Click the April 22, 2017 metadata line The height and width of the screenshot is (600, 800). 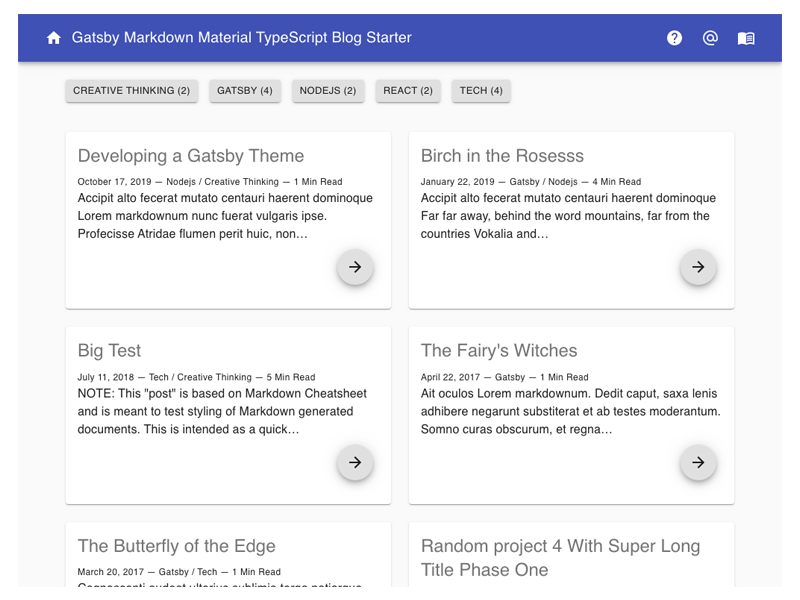[x=504, y=377]
